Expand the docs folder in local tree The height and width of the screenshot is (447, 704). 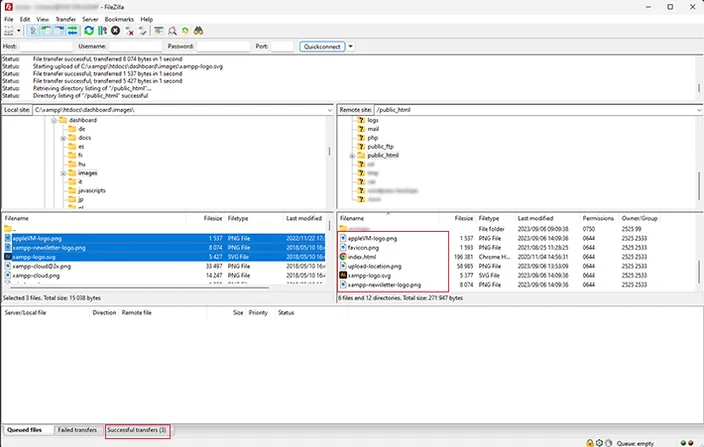[x=63, y=138]
